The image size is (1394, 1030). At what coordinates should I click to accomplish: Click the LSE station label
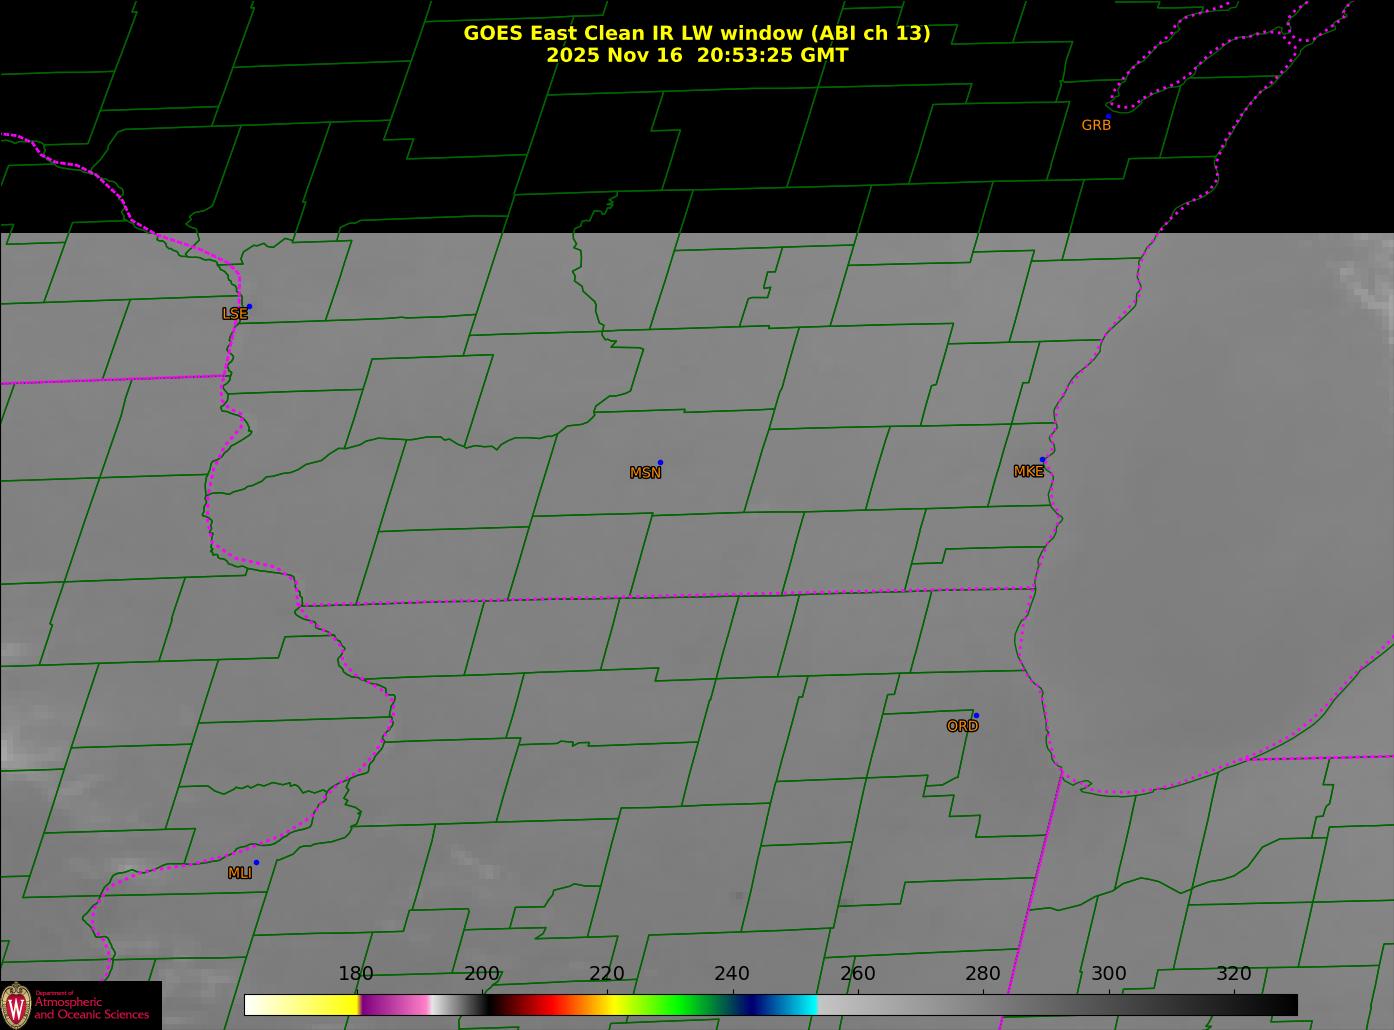[234, 314]
